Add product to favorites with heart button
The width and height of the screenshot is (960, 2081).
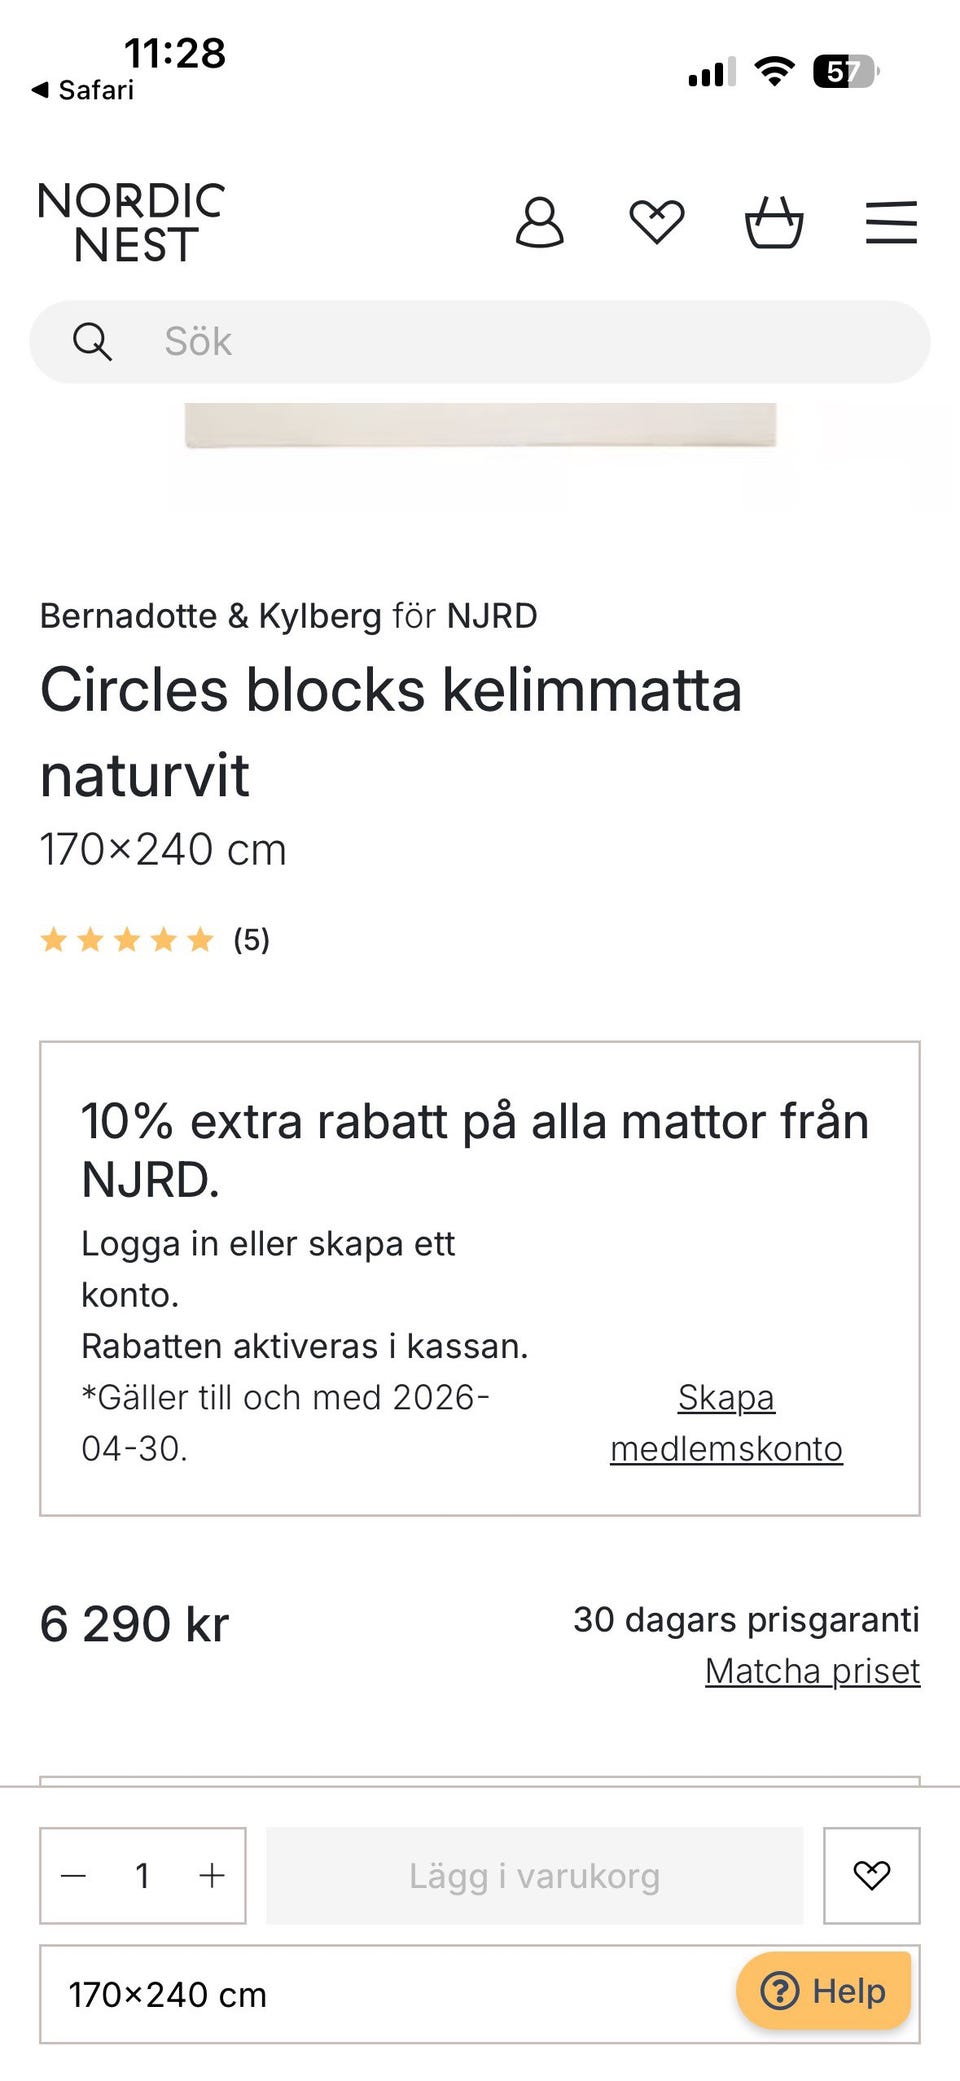click(x=871, y=1875)
